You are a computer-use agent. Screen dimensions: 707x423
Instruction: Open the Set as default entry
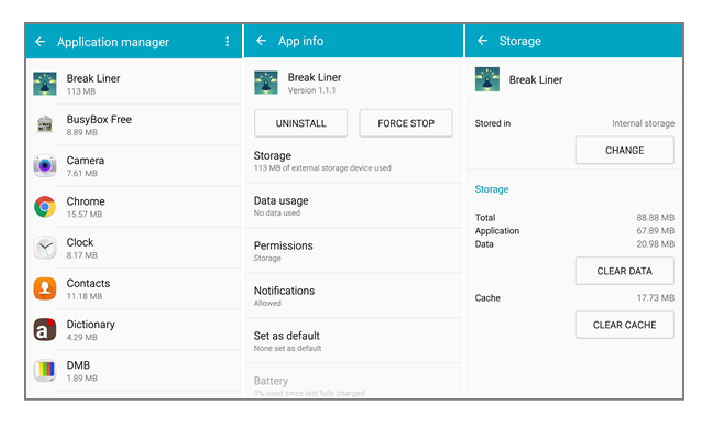click(354, 341)
